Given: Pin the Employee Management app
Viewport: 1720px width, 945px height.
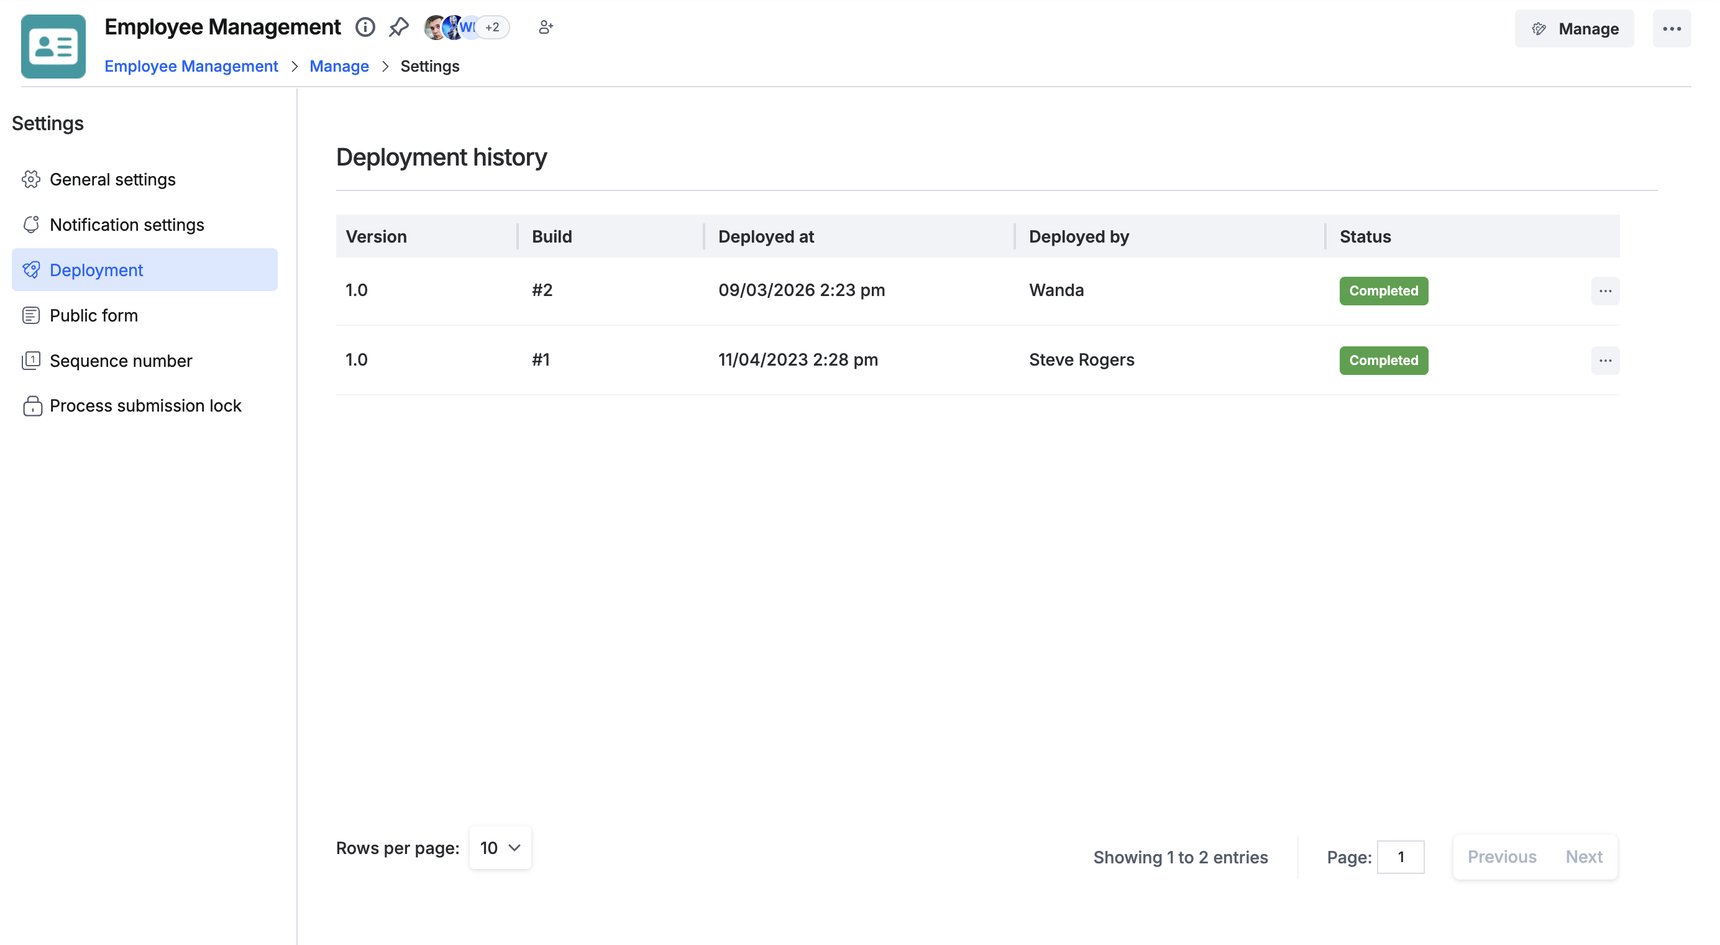Looking at the screenshot, I should point(399,27).
